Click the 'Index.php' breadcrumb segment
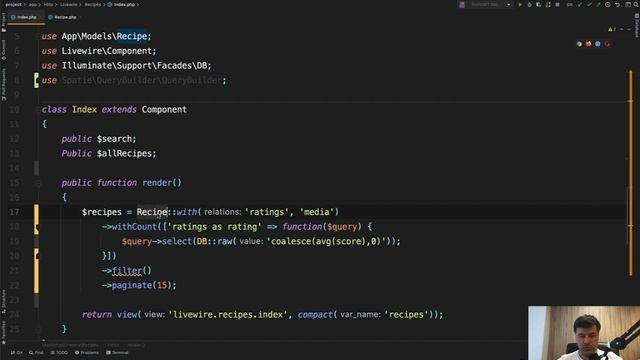The width and height of the screenshot is (640, 360). (121, 4)
